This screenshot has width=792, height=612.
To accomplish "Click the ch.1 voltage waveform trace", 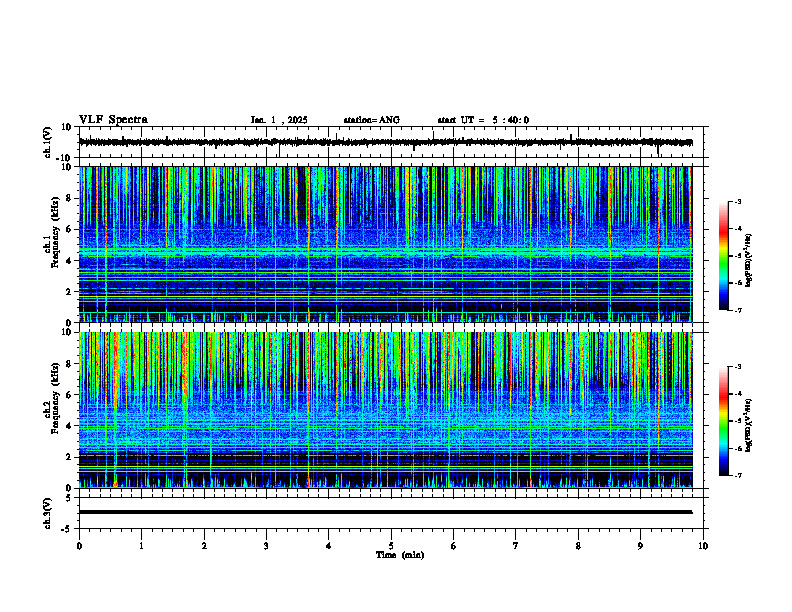I will point(385,142).
